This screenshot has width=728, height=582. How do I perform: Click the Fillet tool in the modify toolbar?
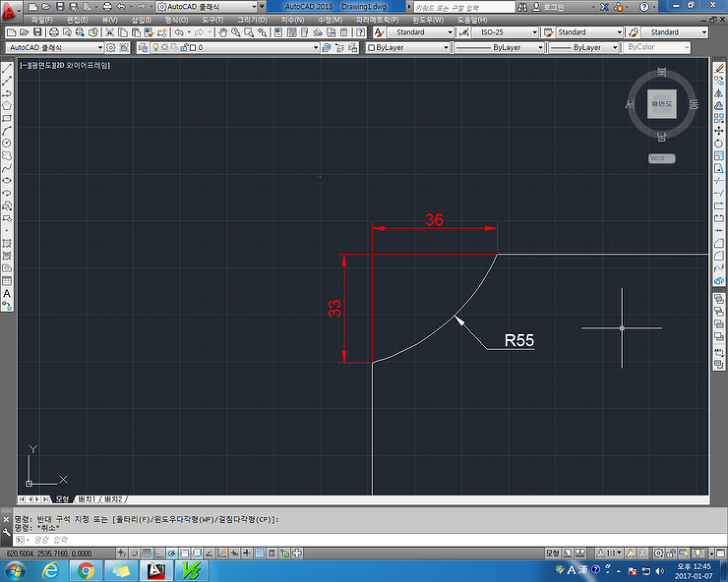[719, 256]
